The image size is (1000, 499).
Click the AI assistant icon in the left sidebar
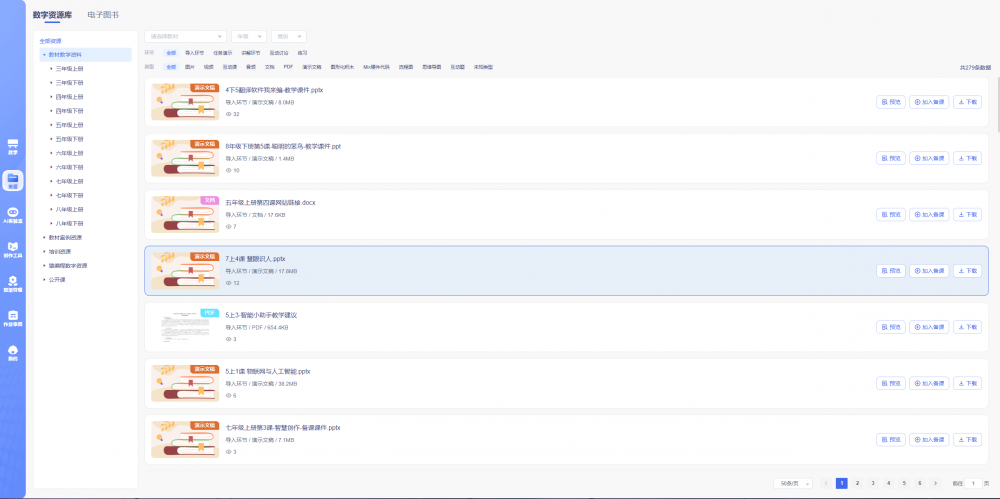(13, 215)
